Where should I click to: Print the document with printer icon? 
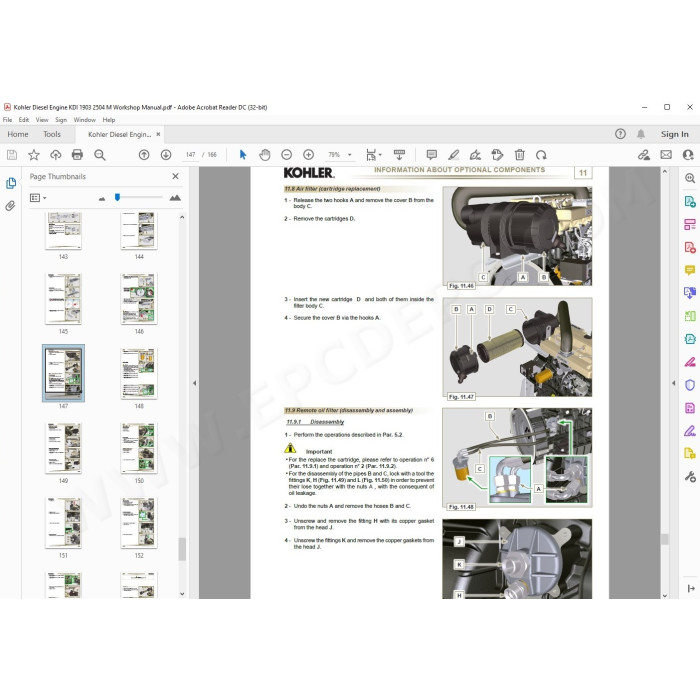[77, 155]
